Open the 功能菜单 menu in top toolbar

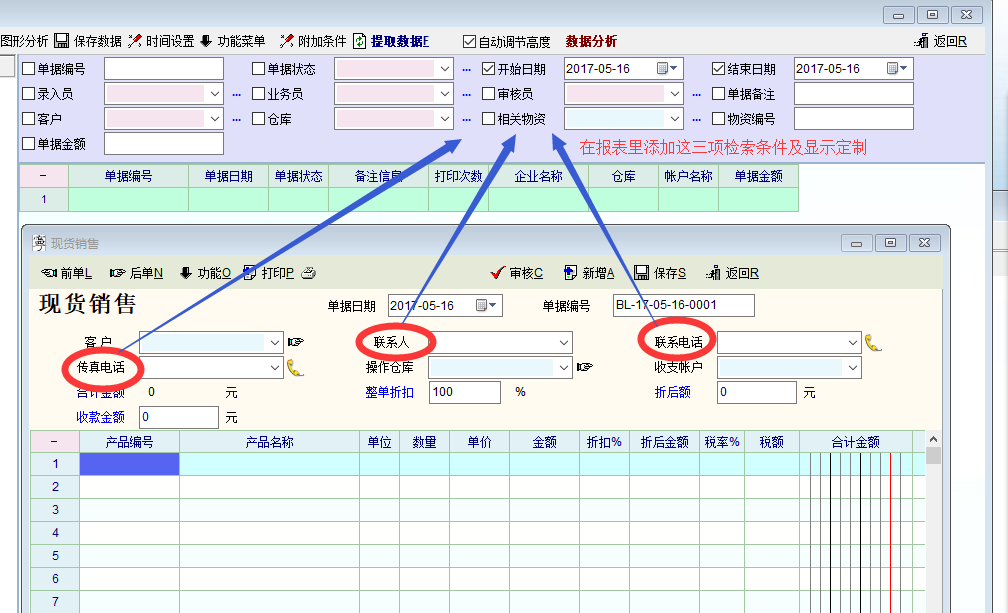point(231,41)
